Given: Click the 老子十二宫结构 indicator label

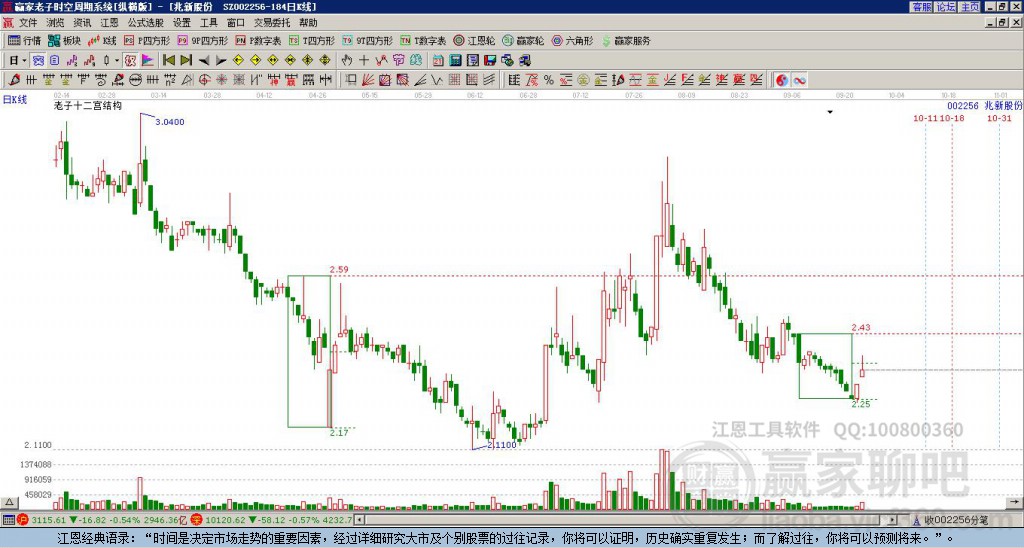Looking at the screenshot, I should (x=88, y=105).
